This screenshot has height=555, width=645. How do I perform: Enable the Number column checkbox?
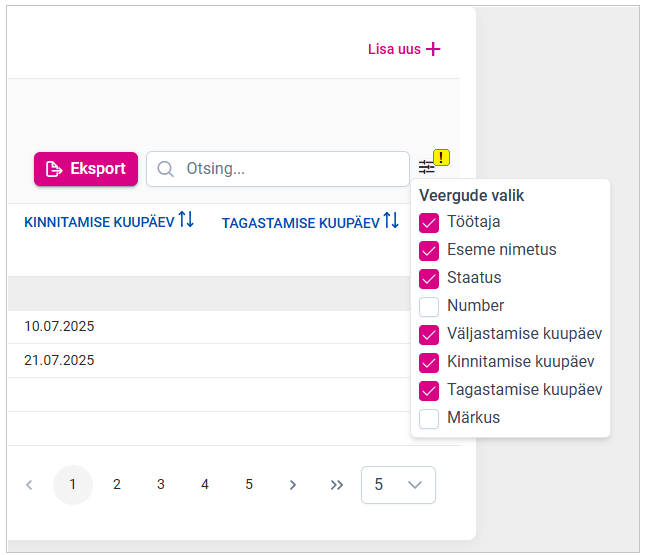[x=429, y=306]
